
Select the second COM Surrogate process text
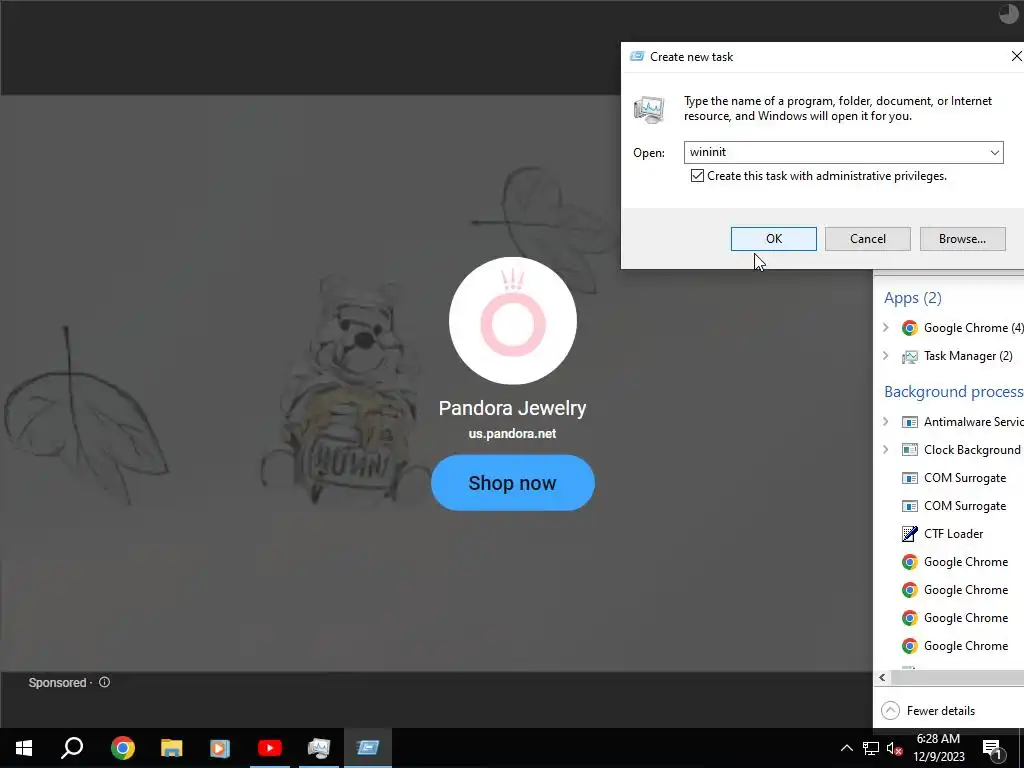coord(965,506)
